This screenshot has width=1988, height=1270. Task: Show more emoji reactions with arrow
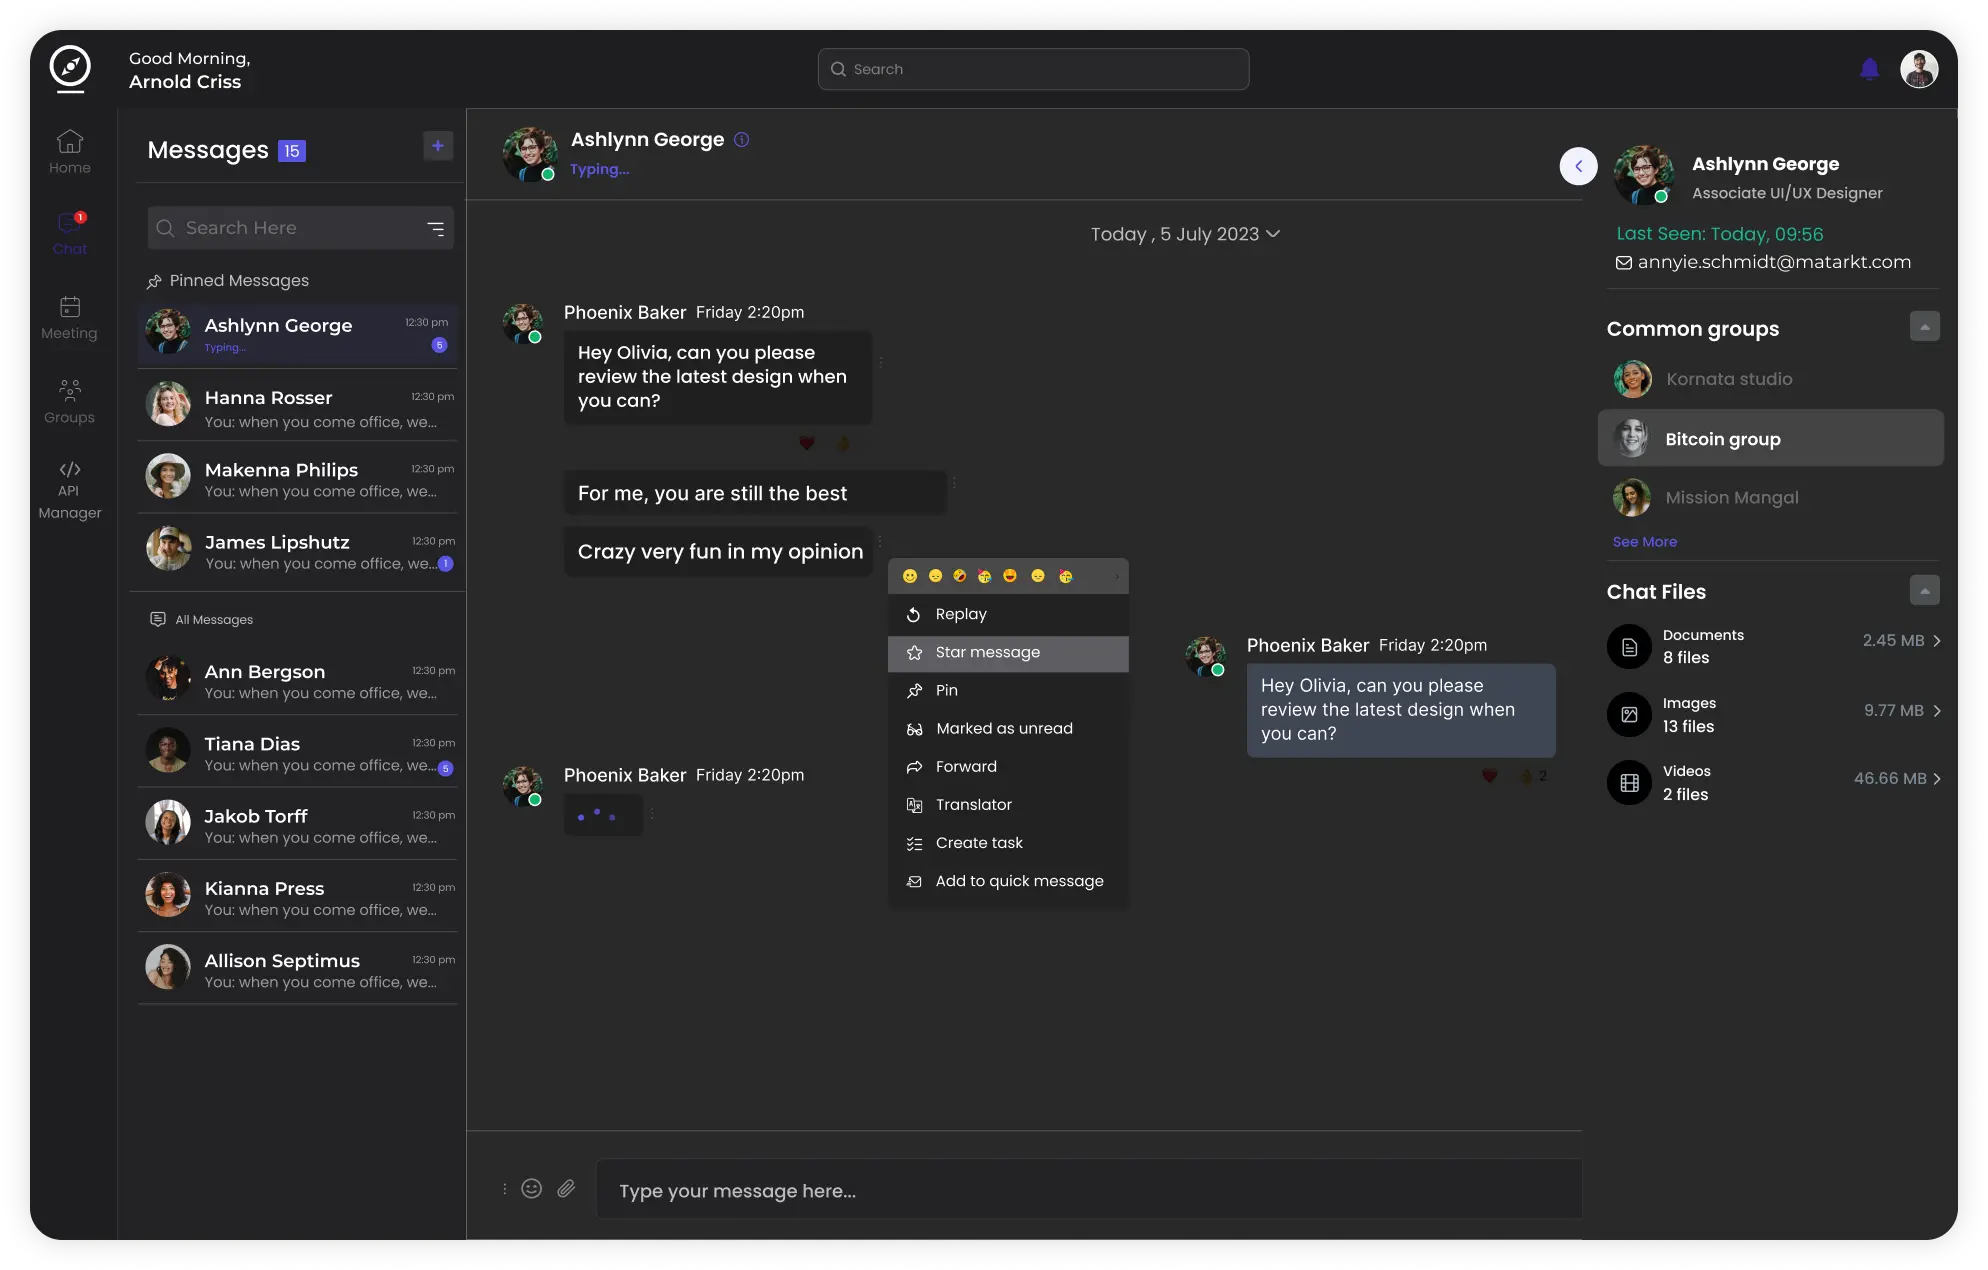(1117, 577)
